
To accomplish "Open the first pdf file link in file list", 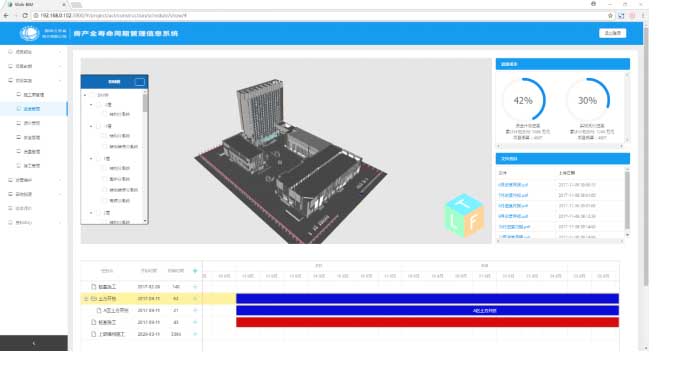I will tap(513, 185).
